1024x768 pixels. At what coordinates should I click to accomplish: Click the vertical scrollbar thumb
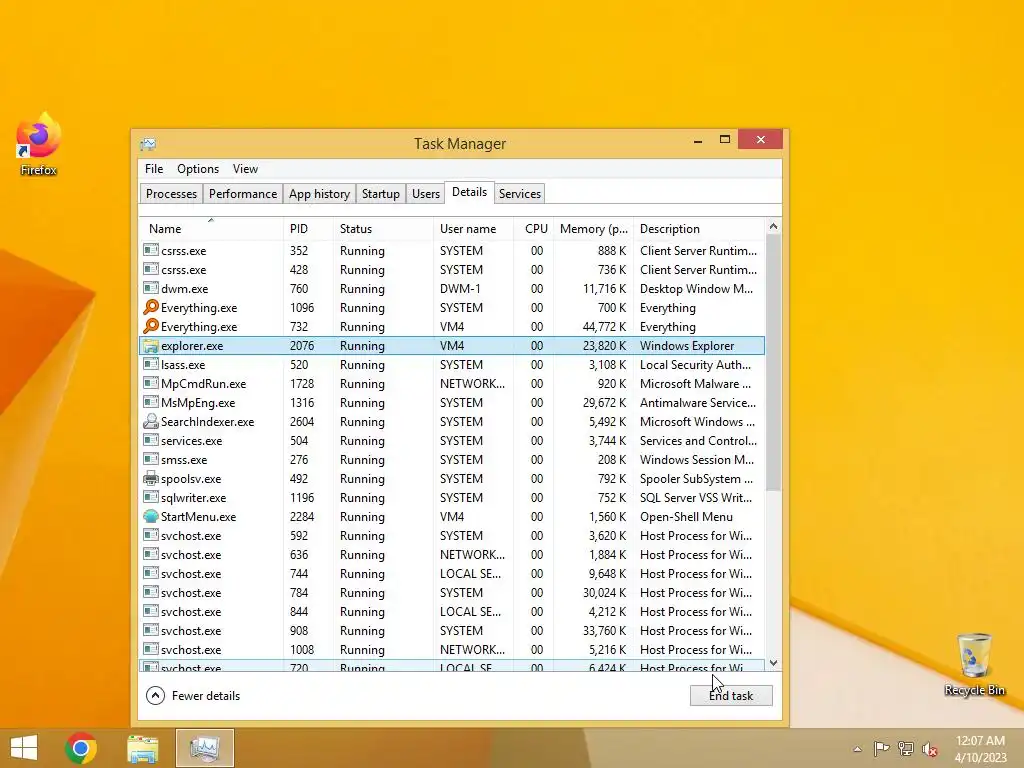click(x=773, y=362)
